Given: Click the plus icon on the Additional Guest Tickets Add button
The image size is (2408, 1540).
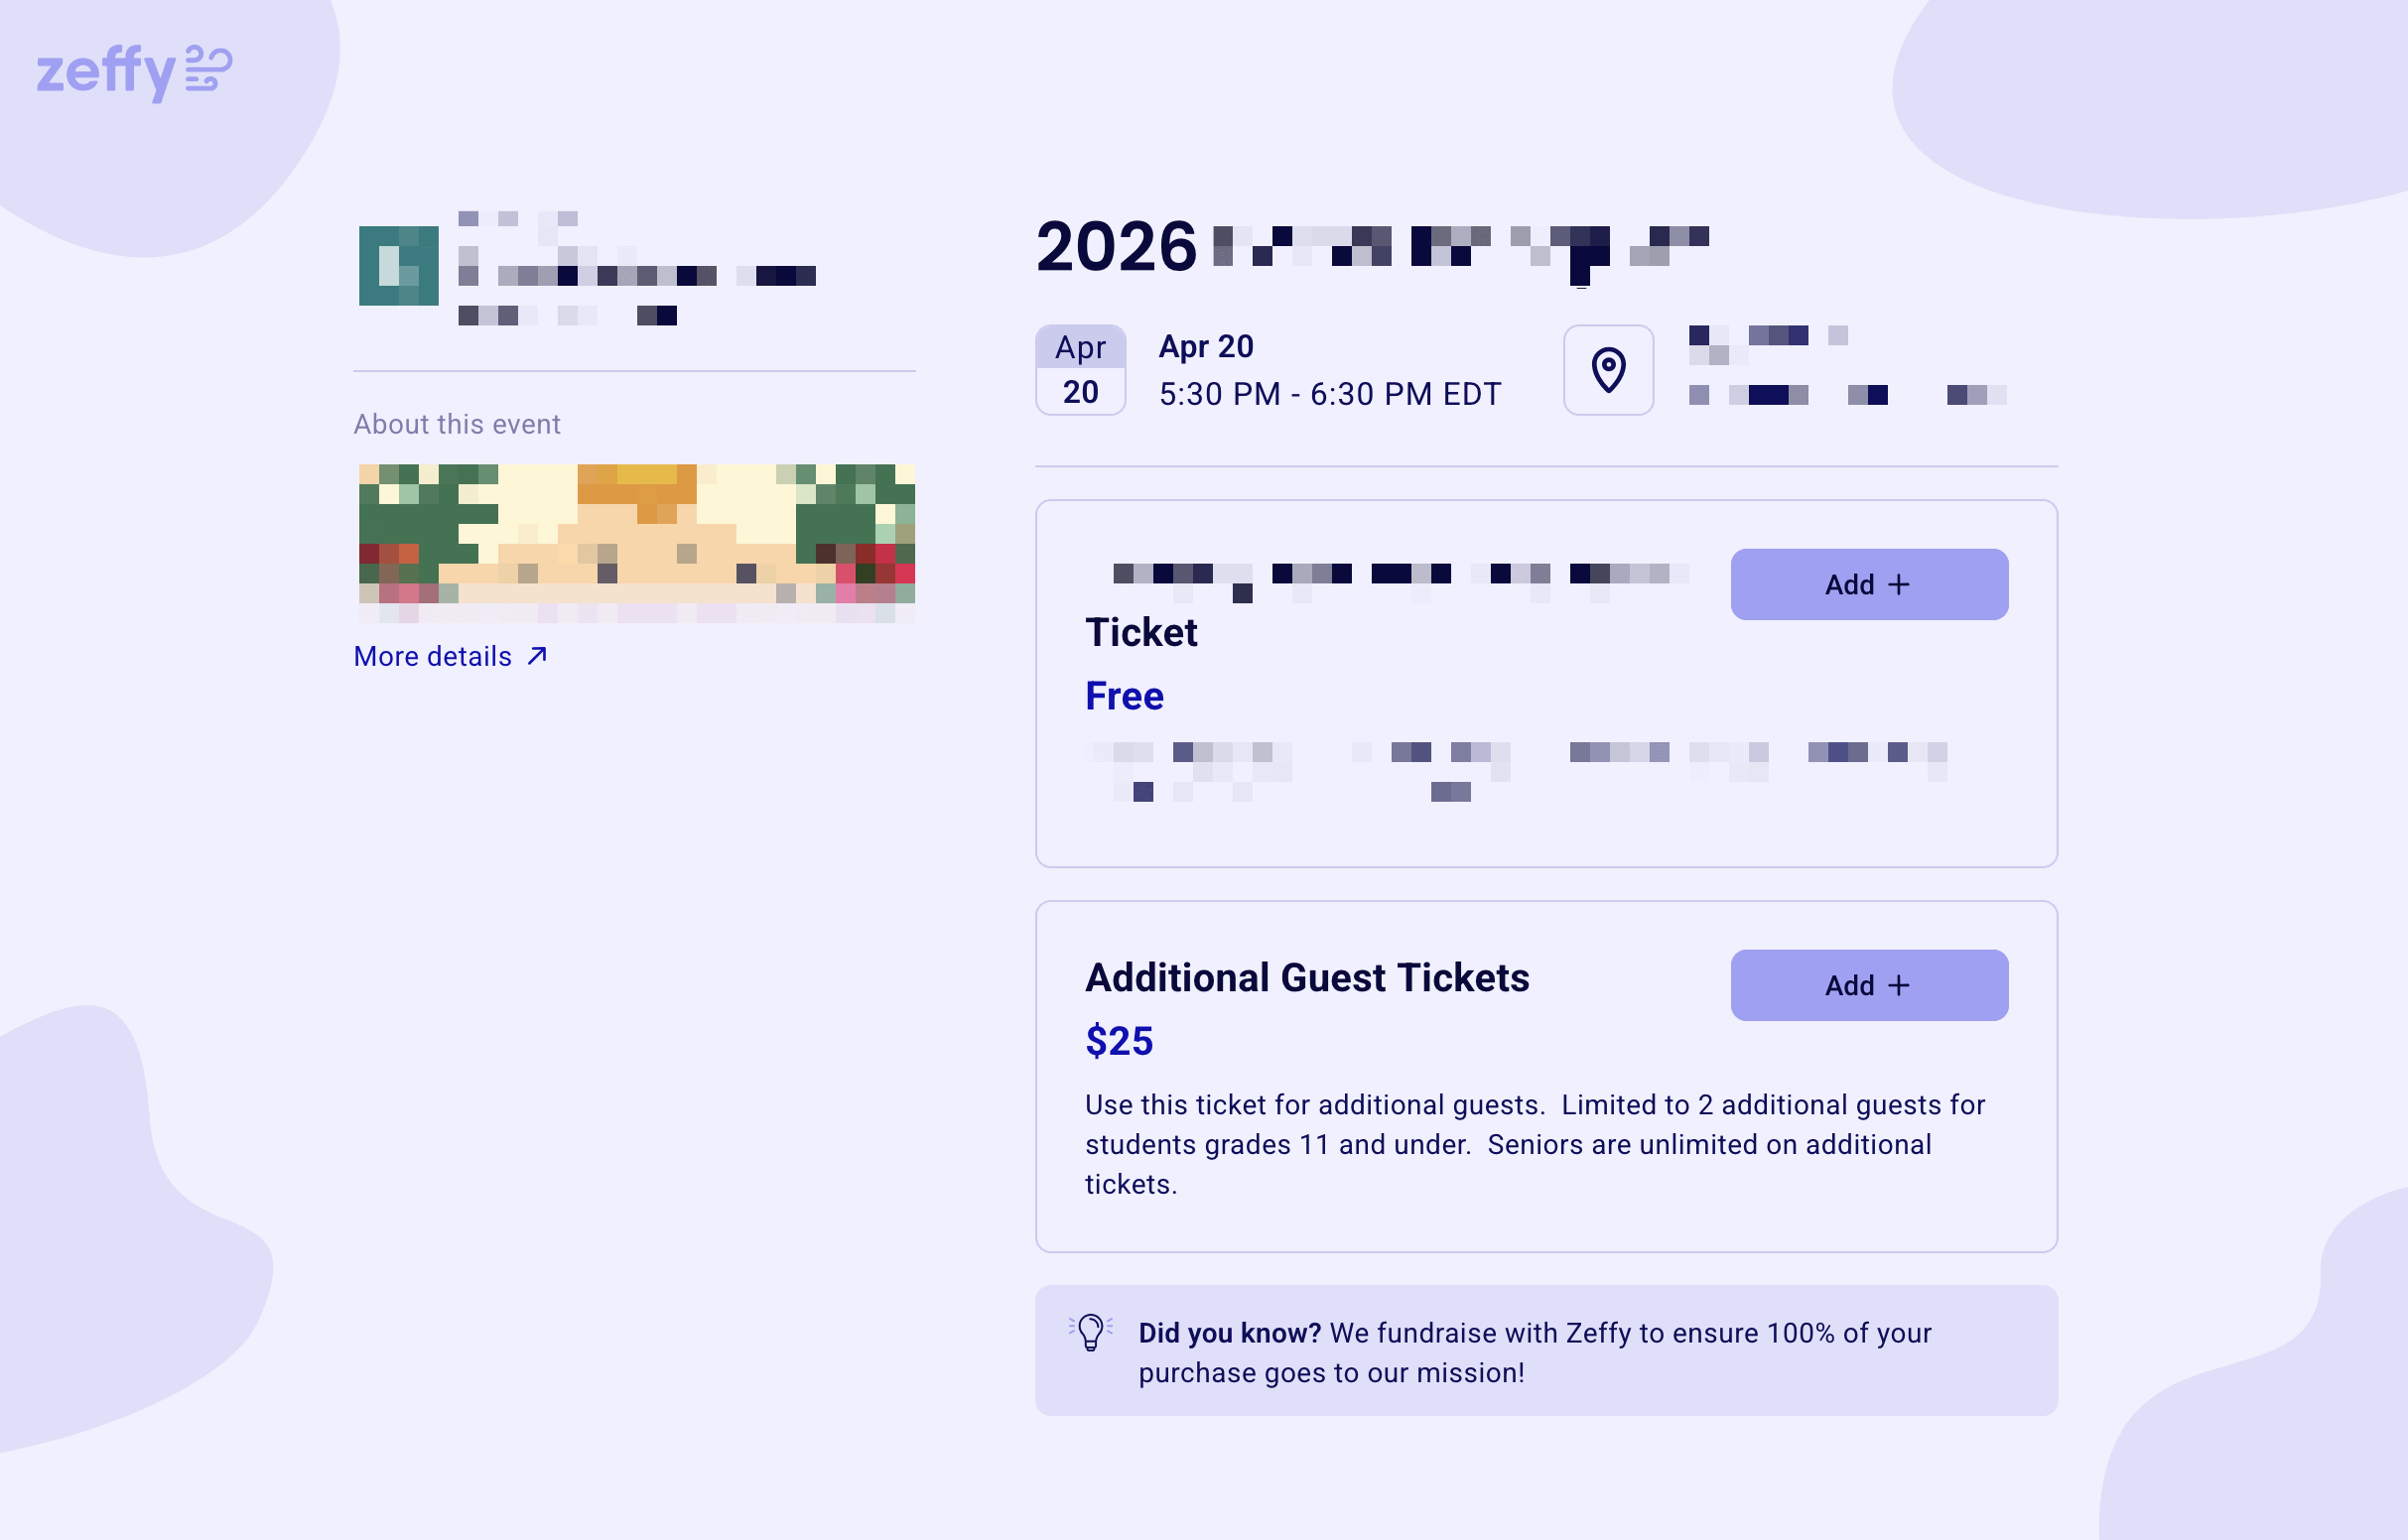Looking at the screenshot, I should [x=1898, y=985].
